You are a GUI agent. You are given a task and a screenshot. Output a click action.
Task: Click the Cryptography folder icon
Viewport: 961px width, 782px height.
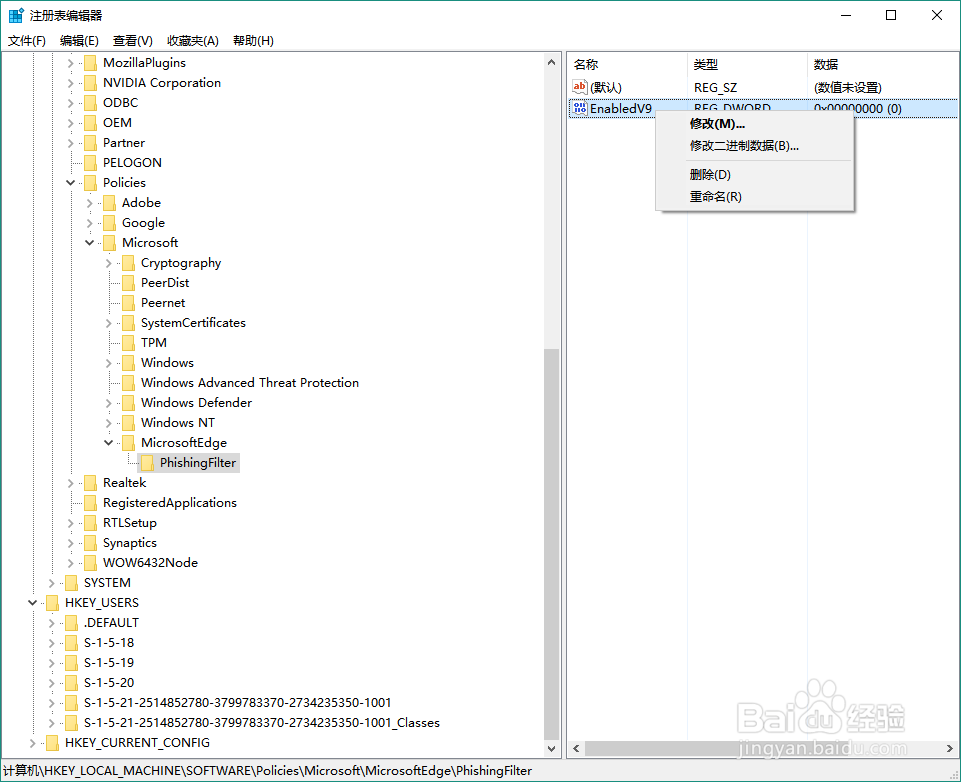click(128, 263)
